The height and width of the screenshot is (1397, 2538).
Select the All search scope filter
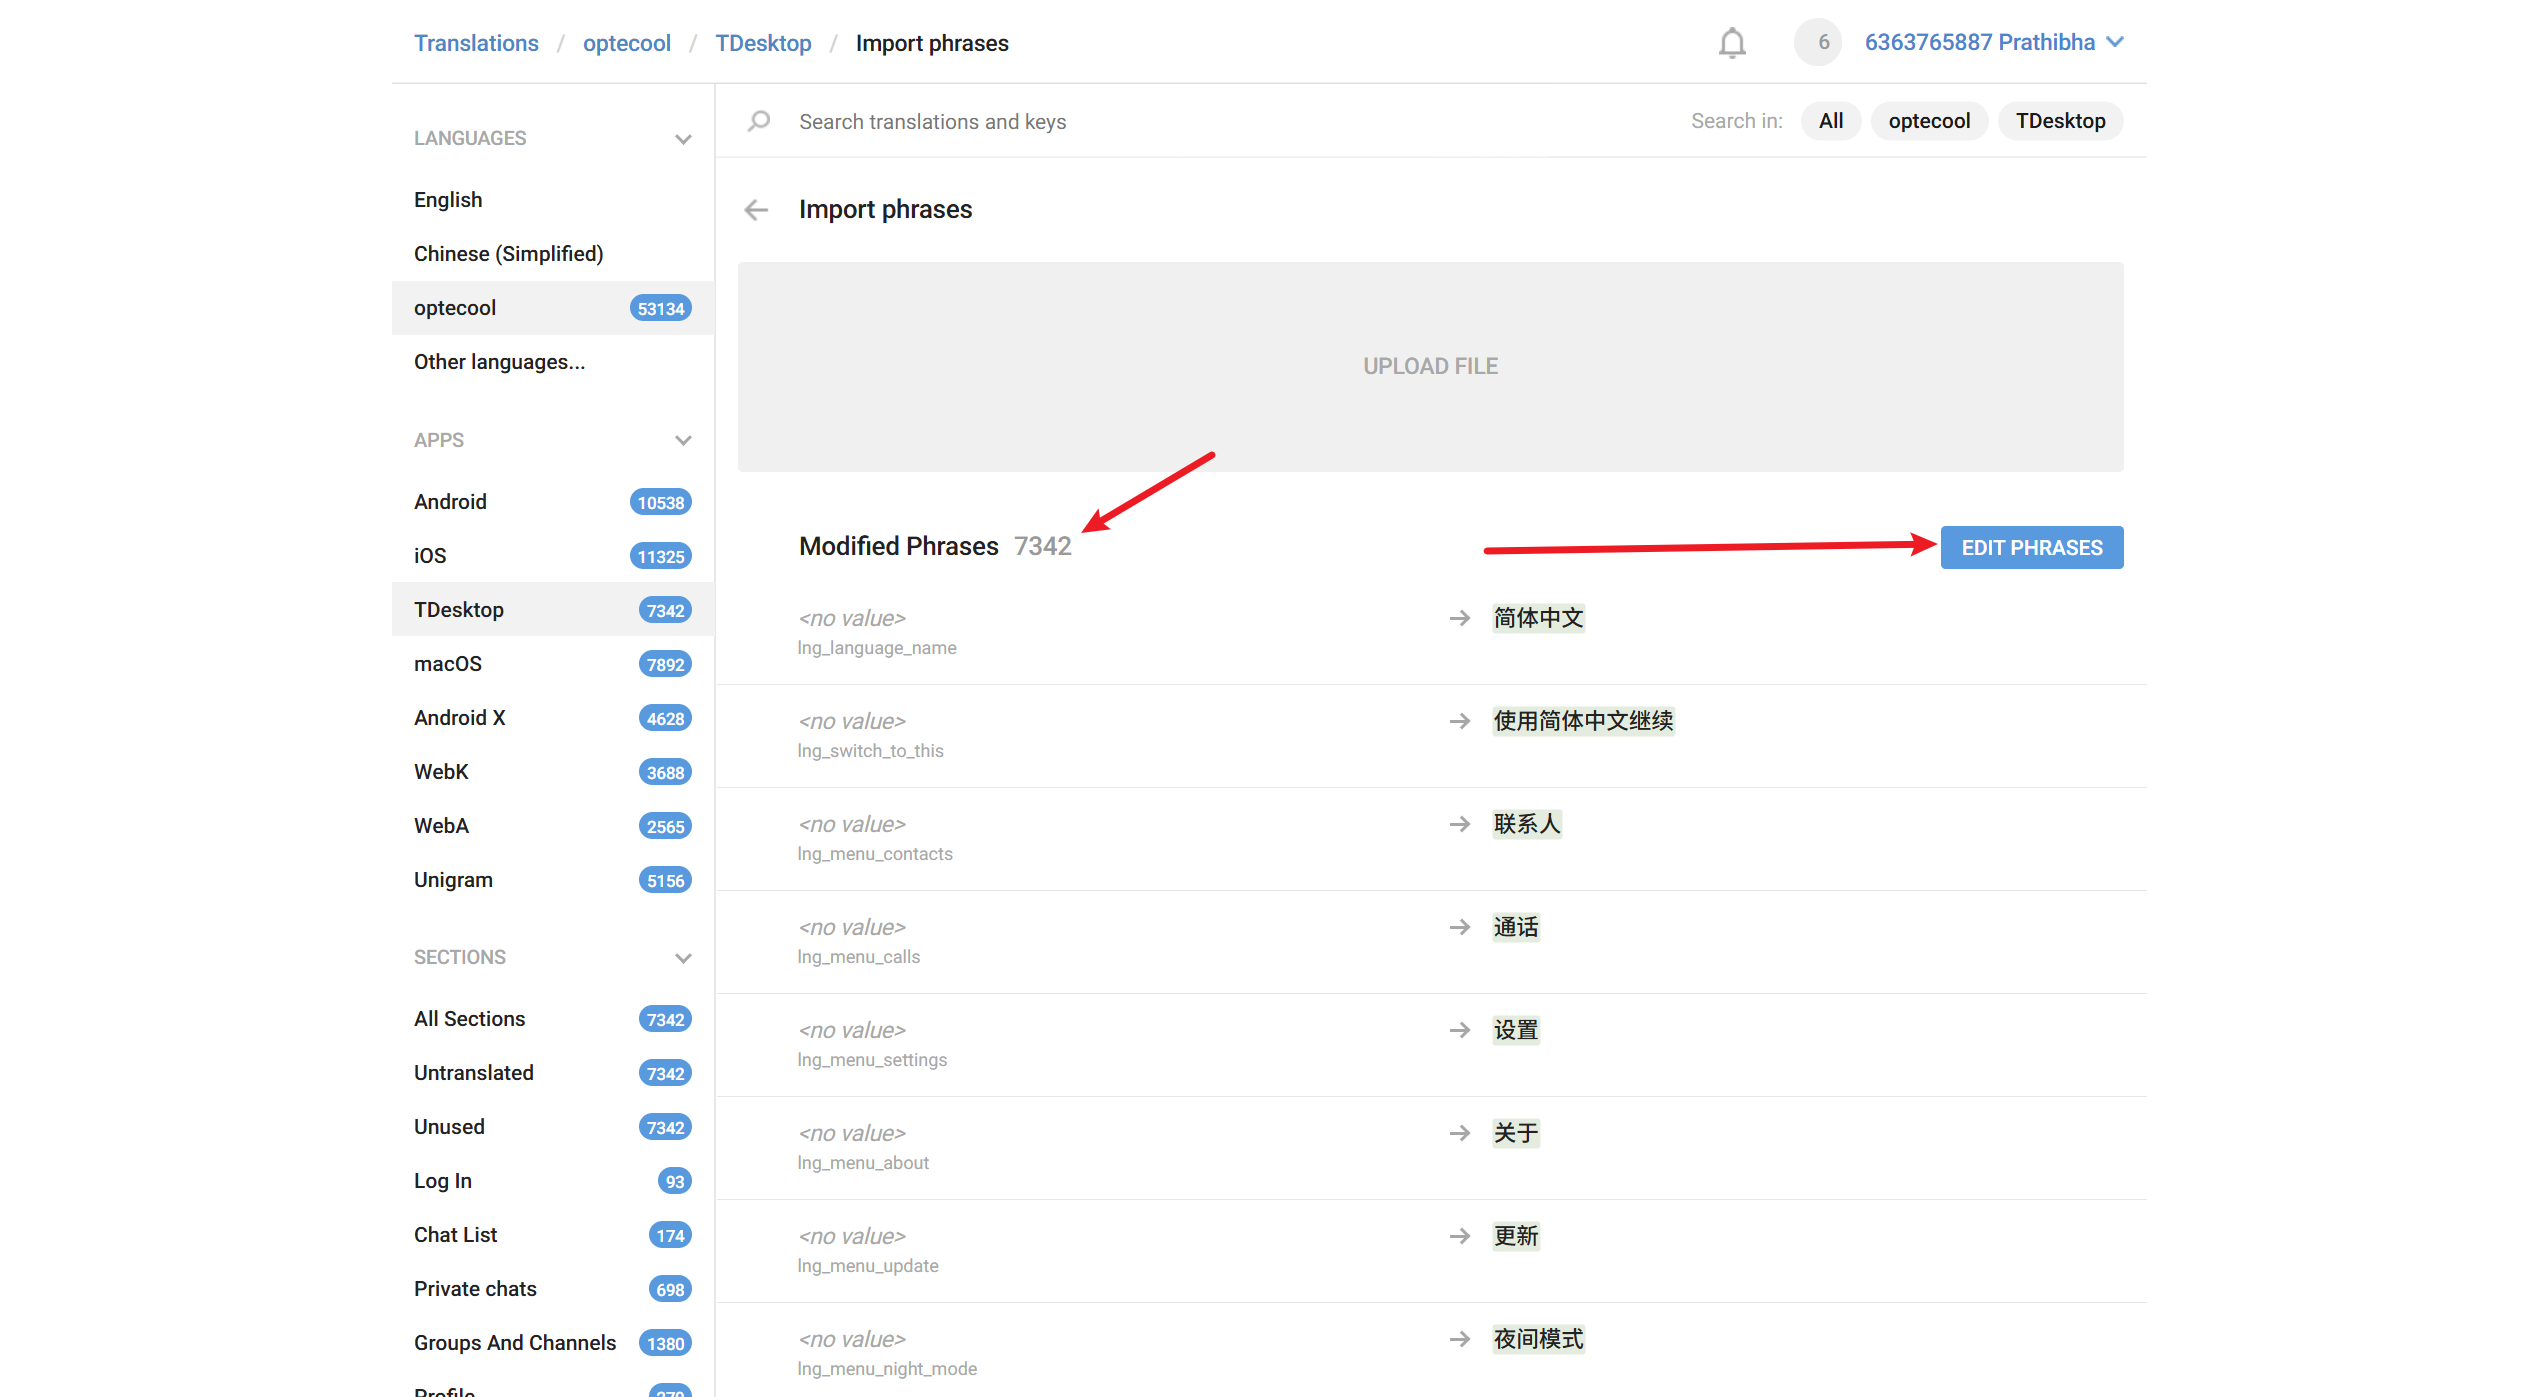[x=1830, y=121]
